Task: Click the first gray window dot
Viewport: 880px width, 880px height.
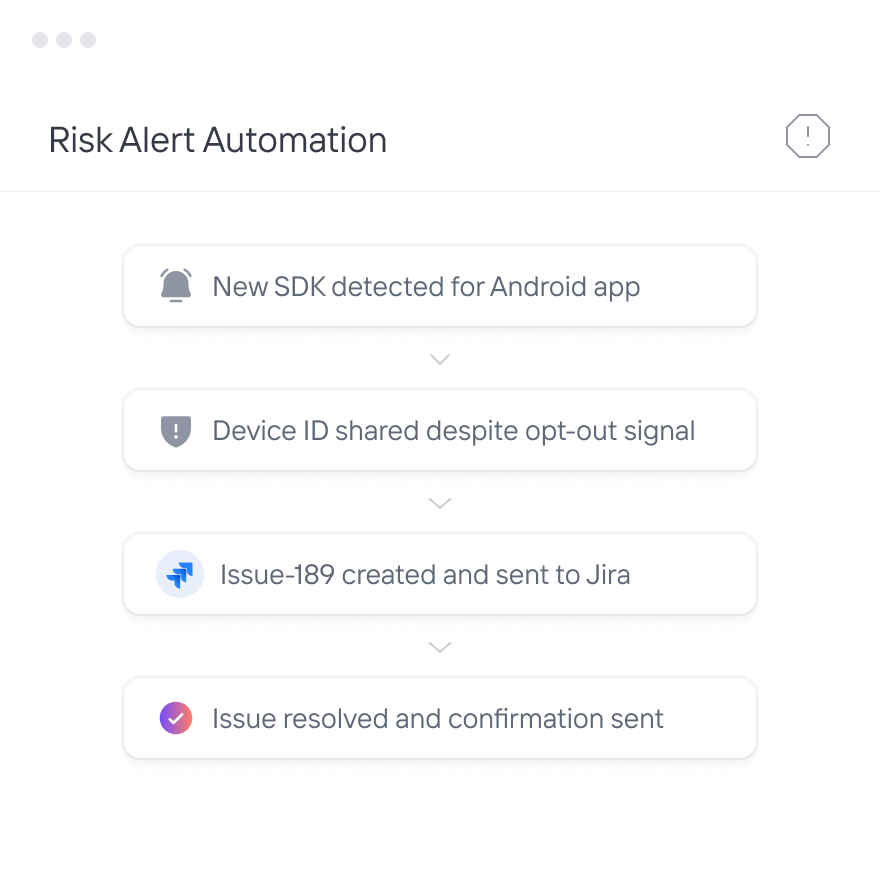Action: tap(40, 40)
